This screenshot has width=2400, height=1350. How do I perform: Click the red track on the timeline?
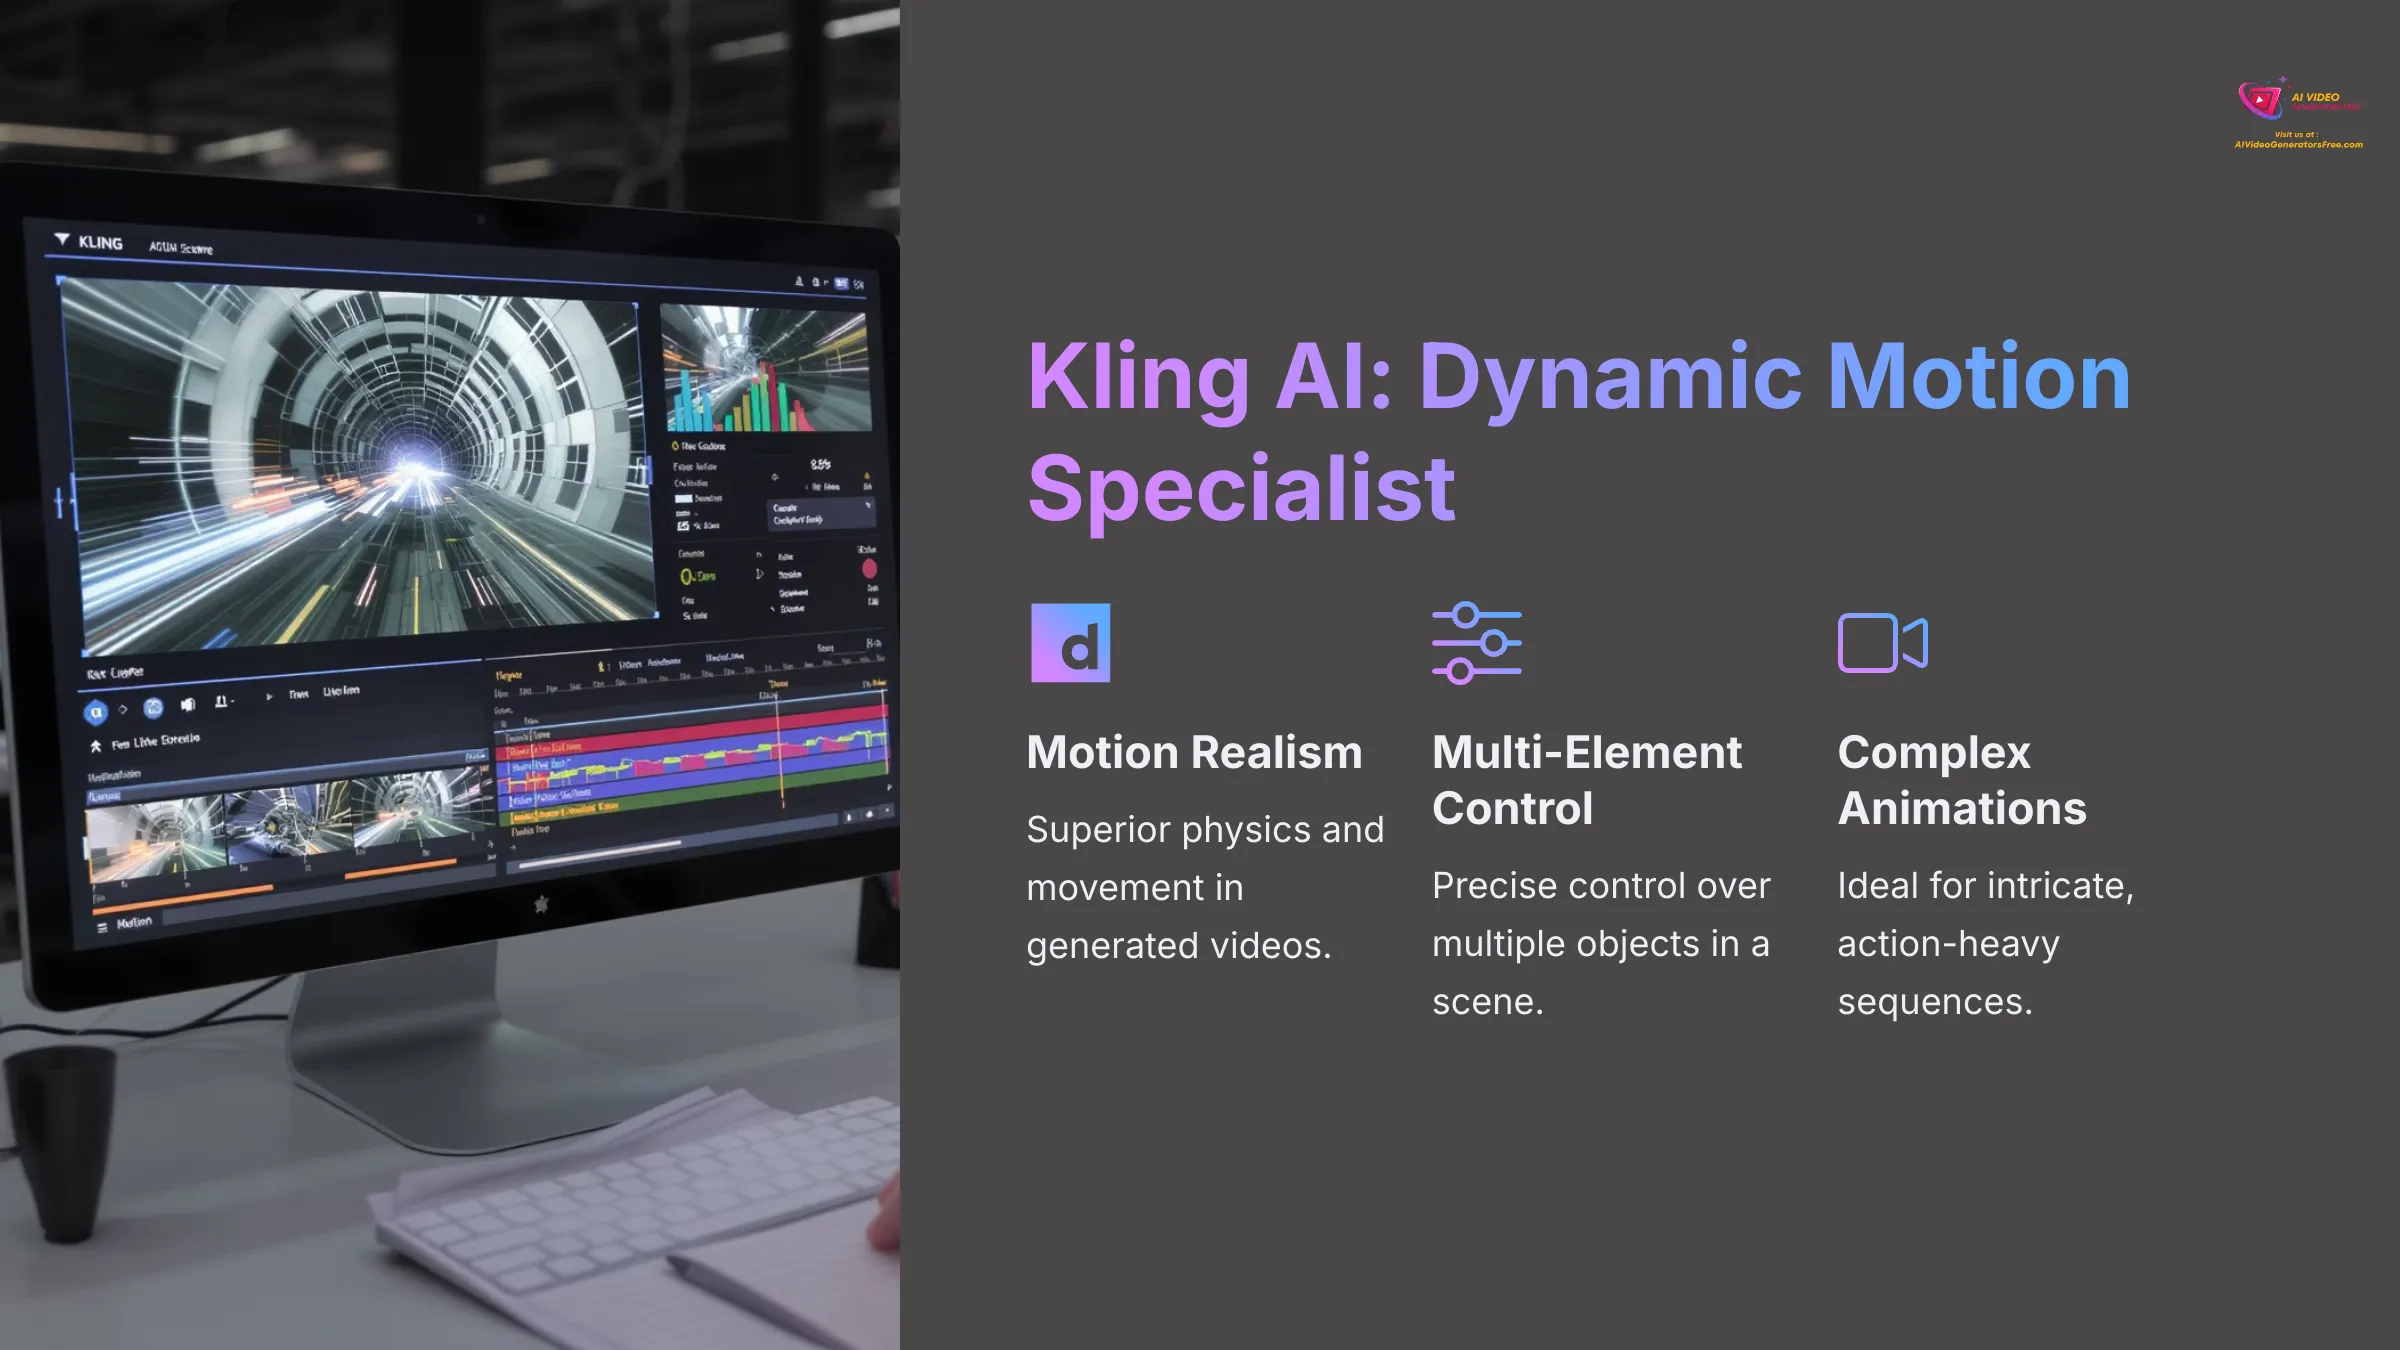[690, 733]
